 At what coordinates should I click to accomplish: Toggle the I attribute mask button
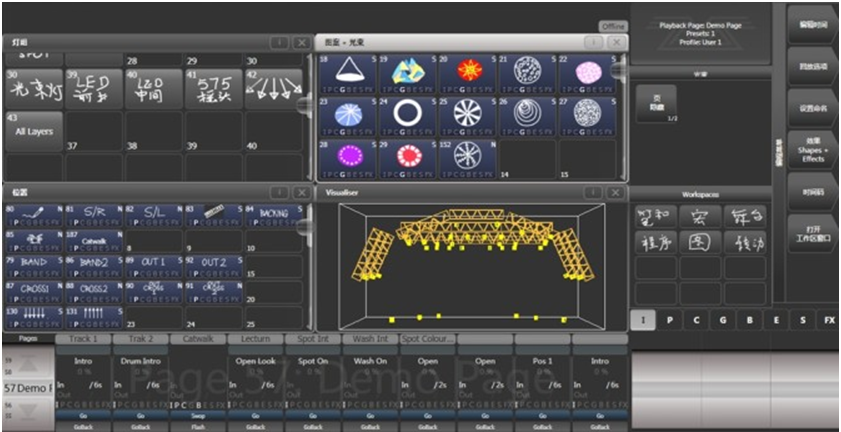643,320
